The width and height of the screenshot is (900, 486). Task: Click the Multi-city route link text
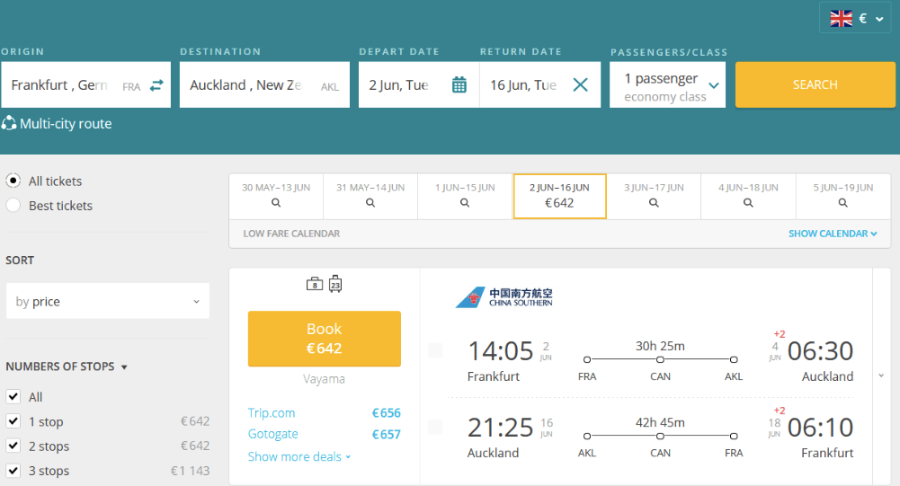65,123
